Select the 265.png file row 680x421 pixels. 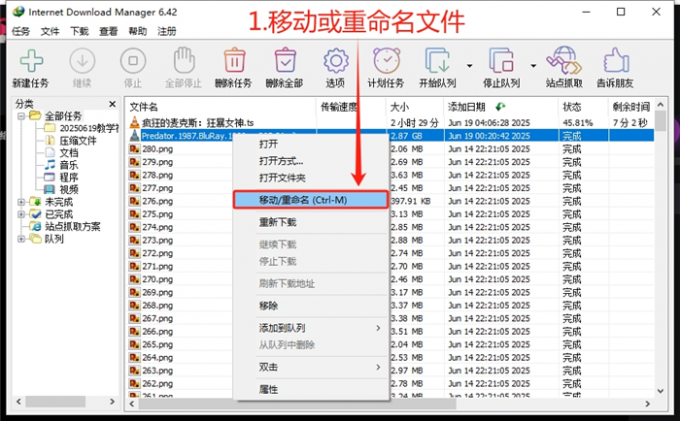tap(390, 345)
